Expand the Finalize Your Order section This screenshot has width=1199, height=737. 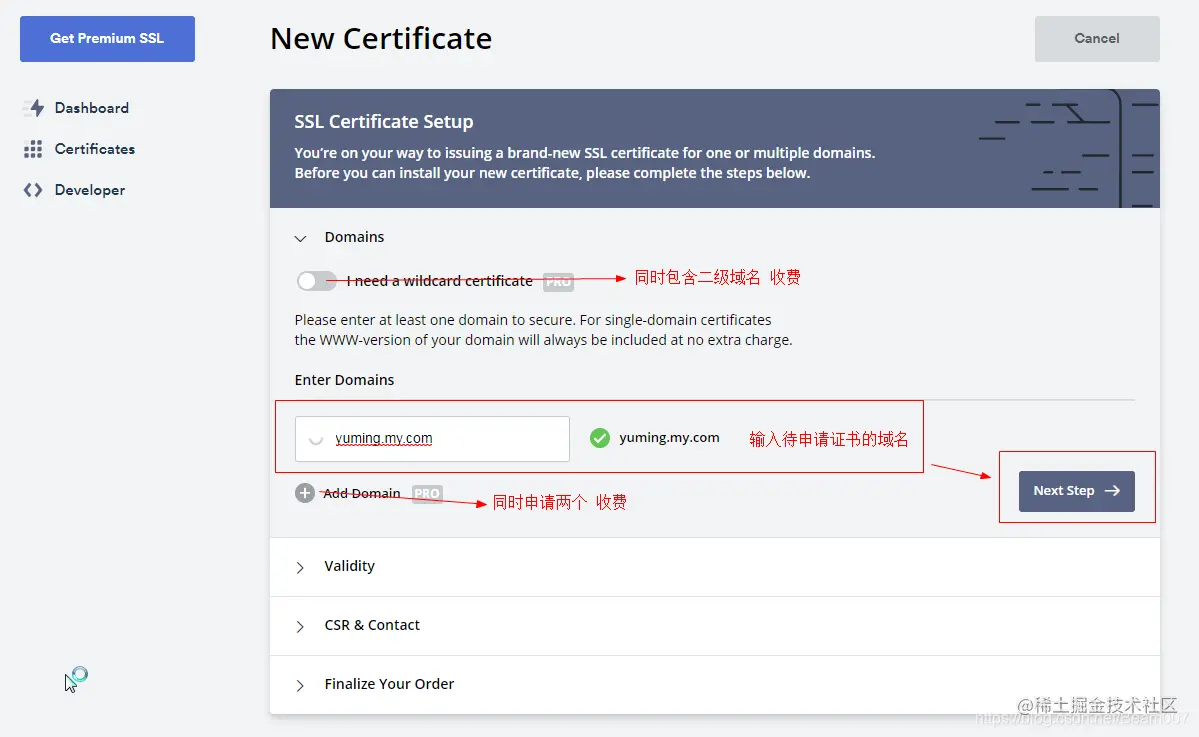(388, 684)
